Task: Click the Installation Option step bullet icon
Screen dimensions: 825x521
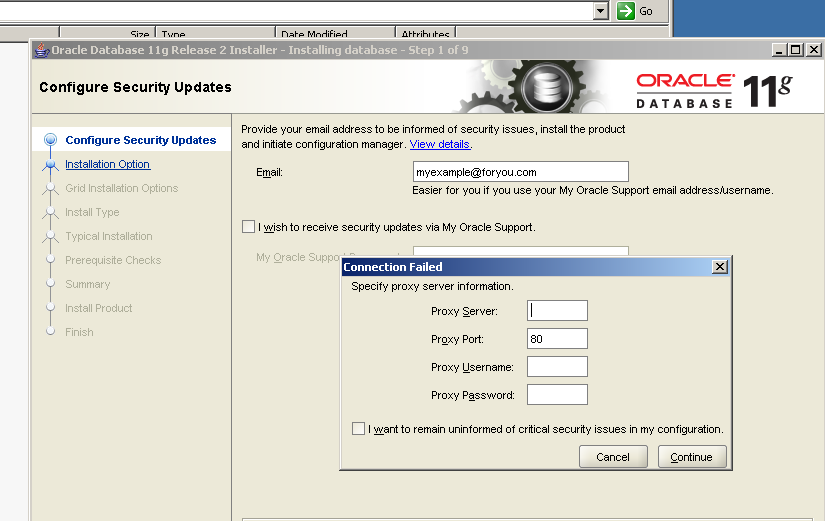Action: (51, 165)
